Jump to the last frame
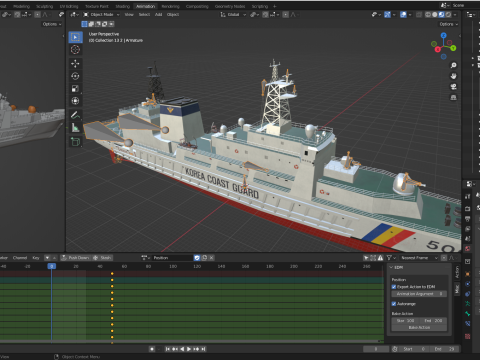This screenshot has width=480, height=360. click(x=203, y=349)
